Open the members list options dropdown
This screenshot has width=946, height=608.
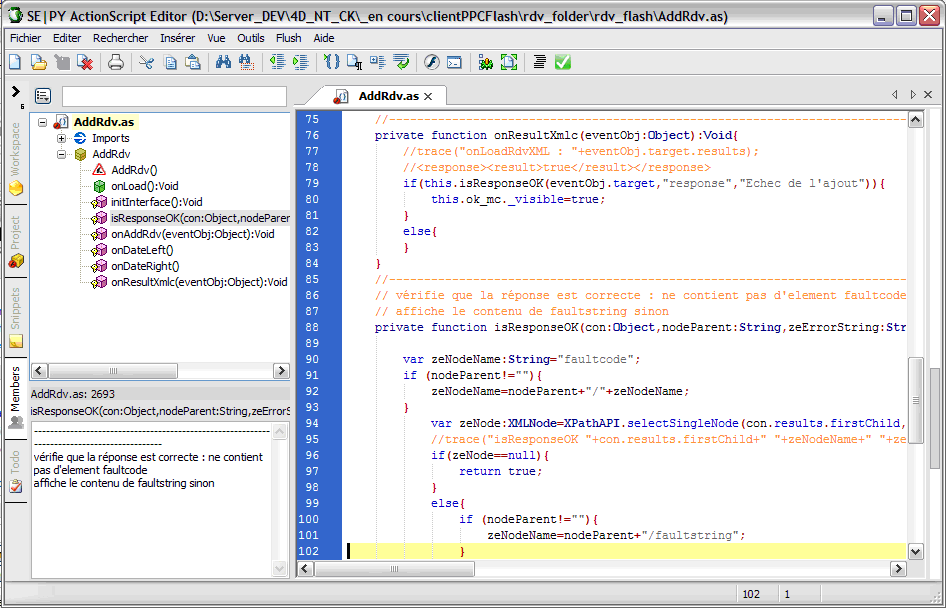pyautogui.click(x=43, y=96)
